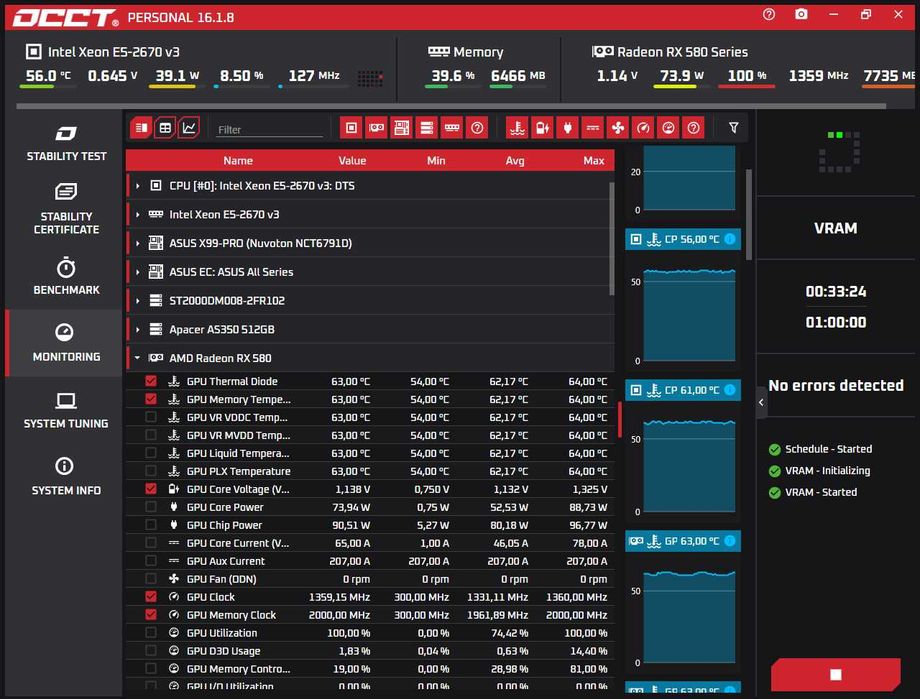Uncheck GPU Memory Temperature checkbox
This screenshot has height=699, width=920.
click(x=151, y=399)
